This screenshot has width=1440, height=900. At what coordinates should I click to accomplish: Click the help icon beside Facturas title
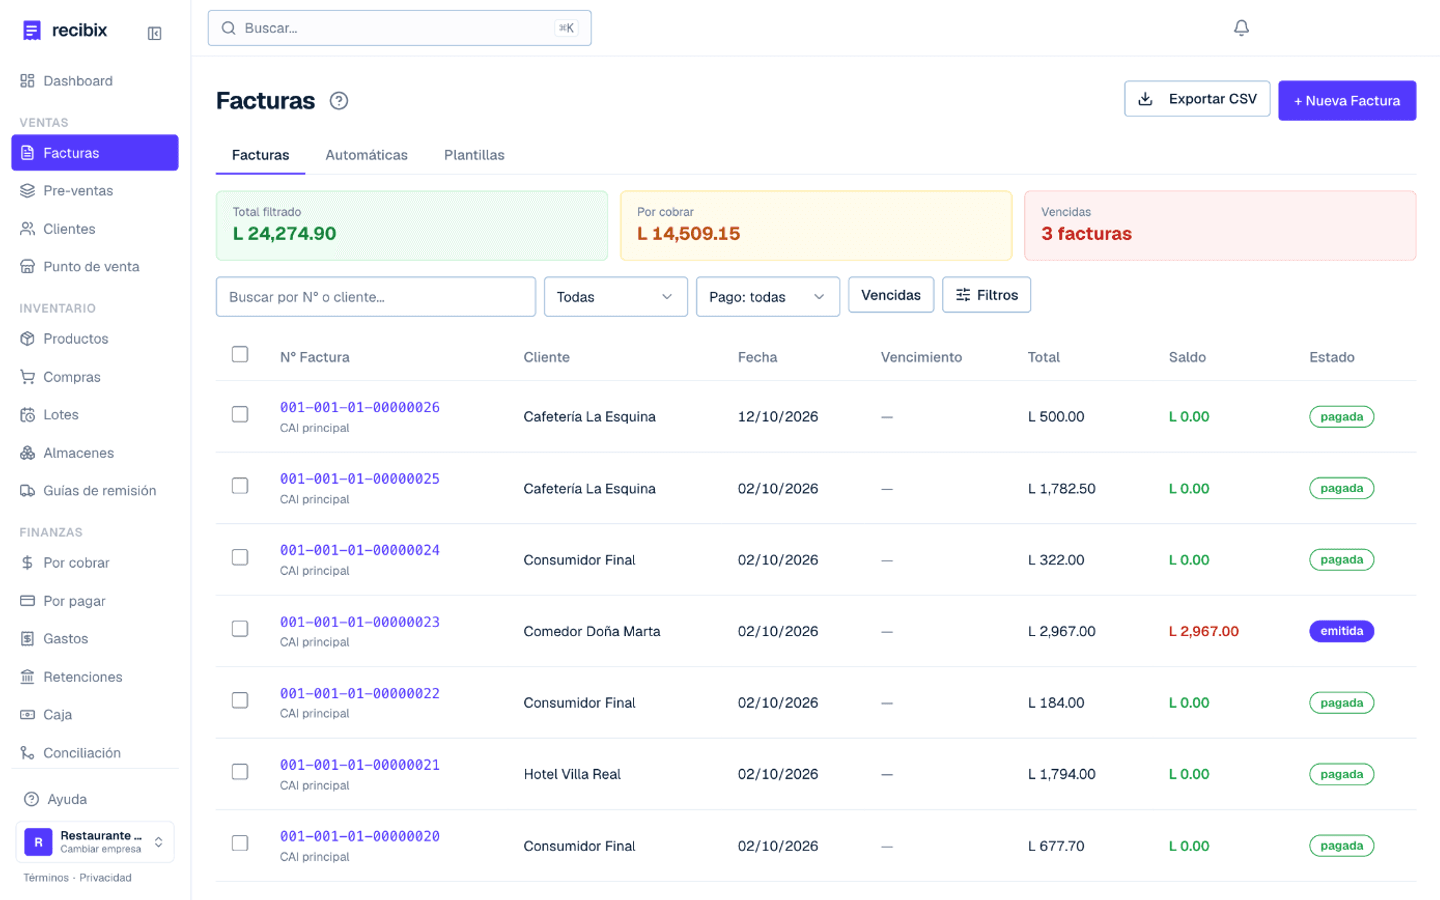(x=339, y=101)
